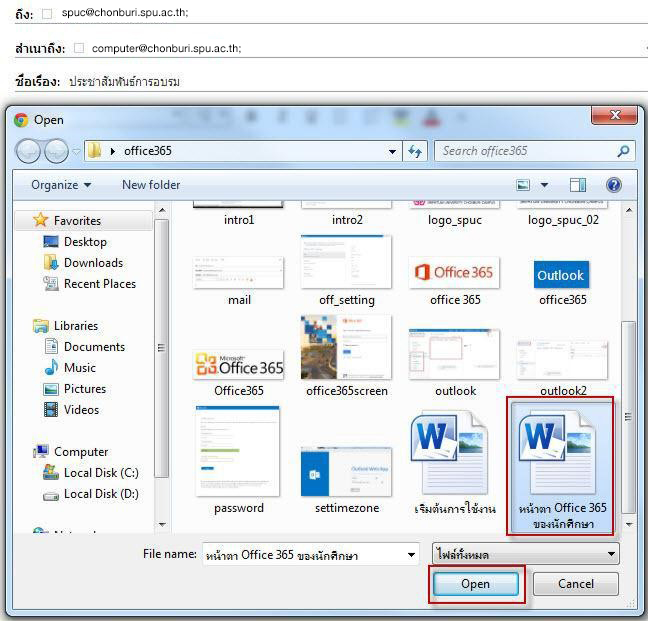Select the settimezone image file
Image resolution: width=648 pixels, height=621 pixels.
pyautogui.click(x=347, y=481)
